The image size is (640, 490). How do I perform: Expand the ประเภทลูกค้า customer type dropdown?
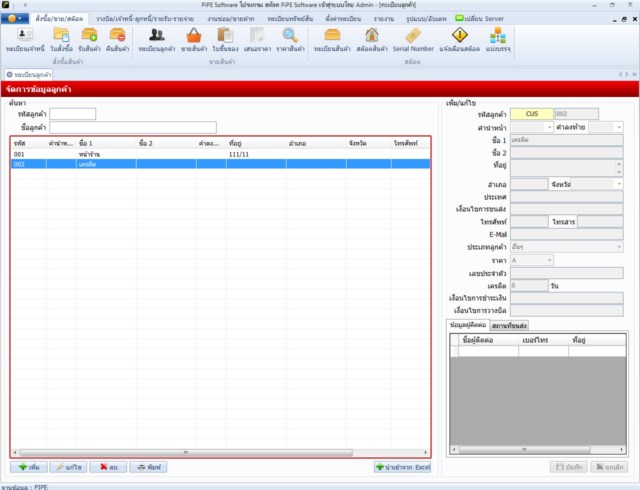(x=619, y=247)
